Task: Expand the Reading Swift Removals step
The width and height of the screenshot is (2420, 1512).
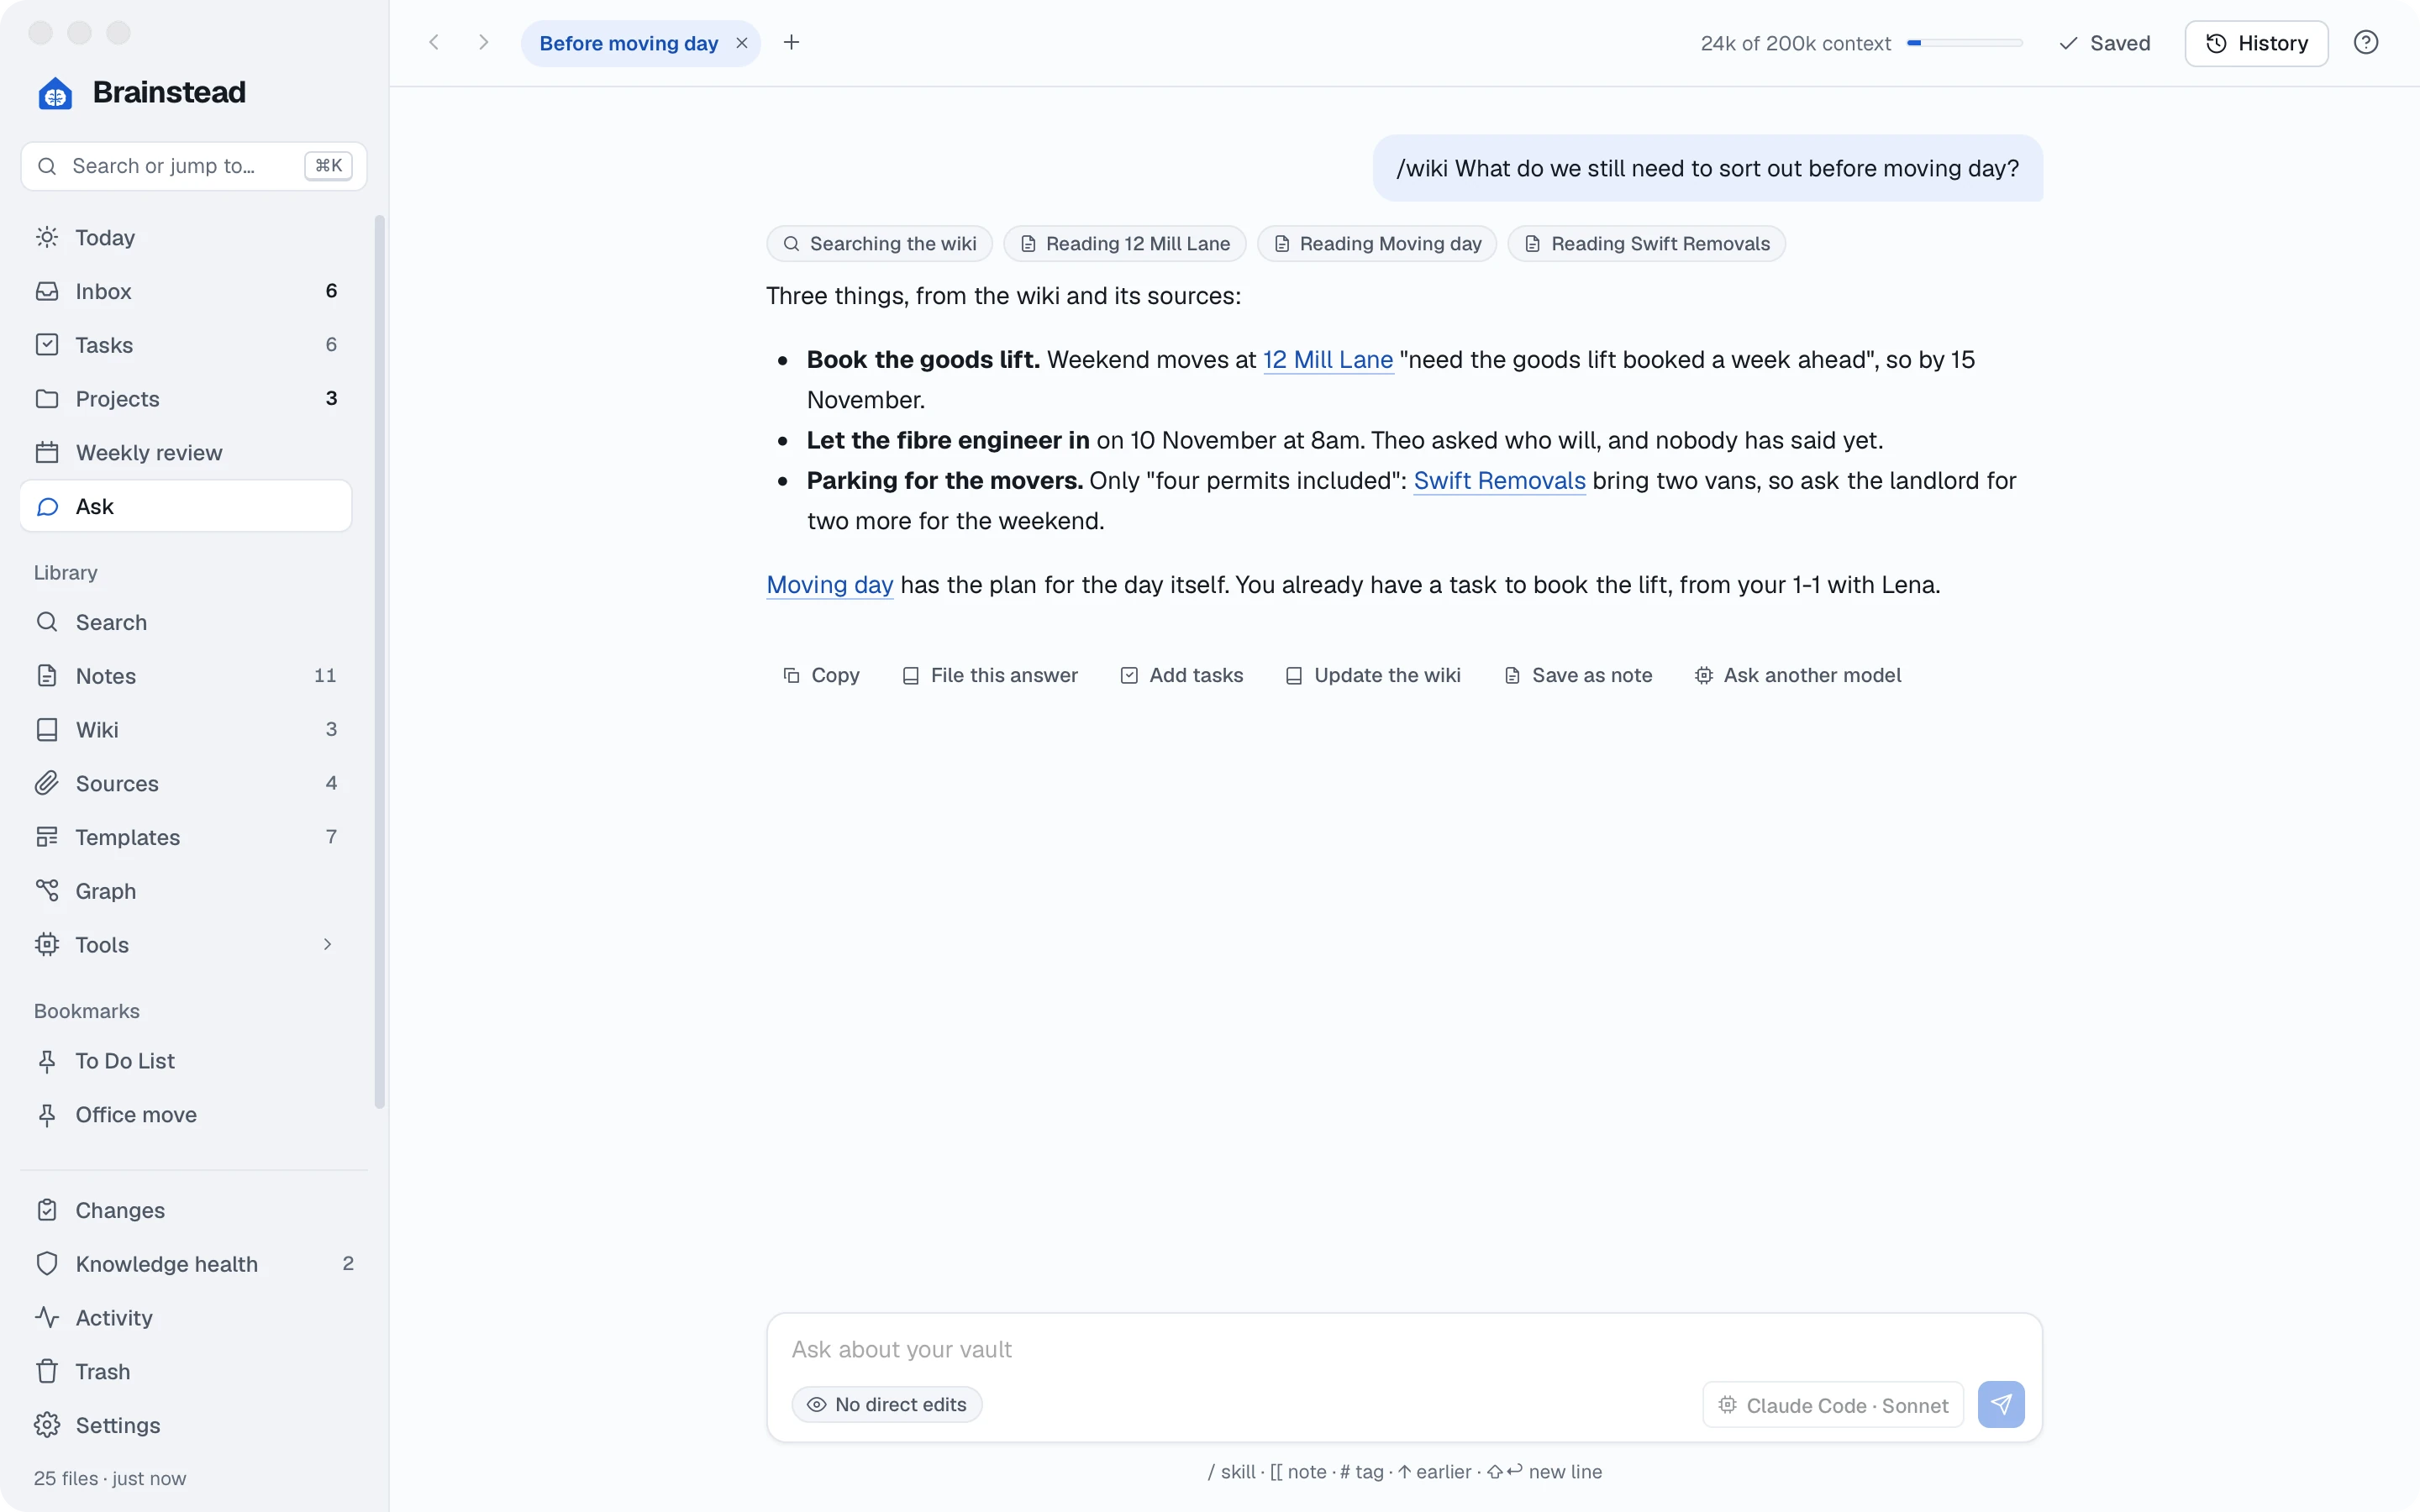Action: 1646,244
